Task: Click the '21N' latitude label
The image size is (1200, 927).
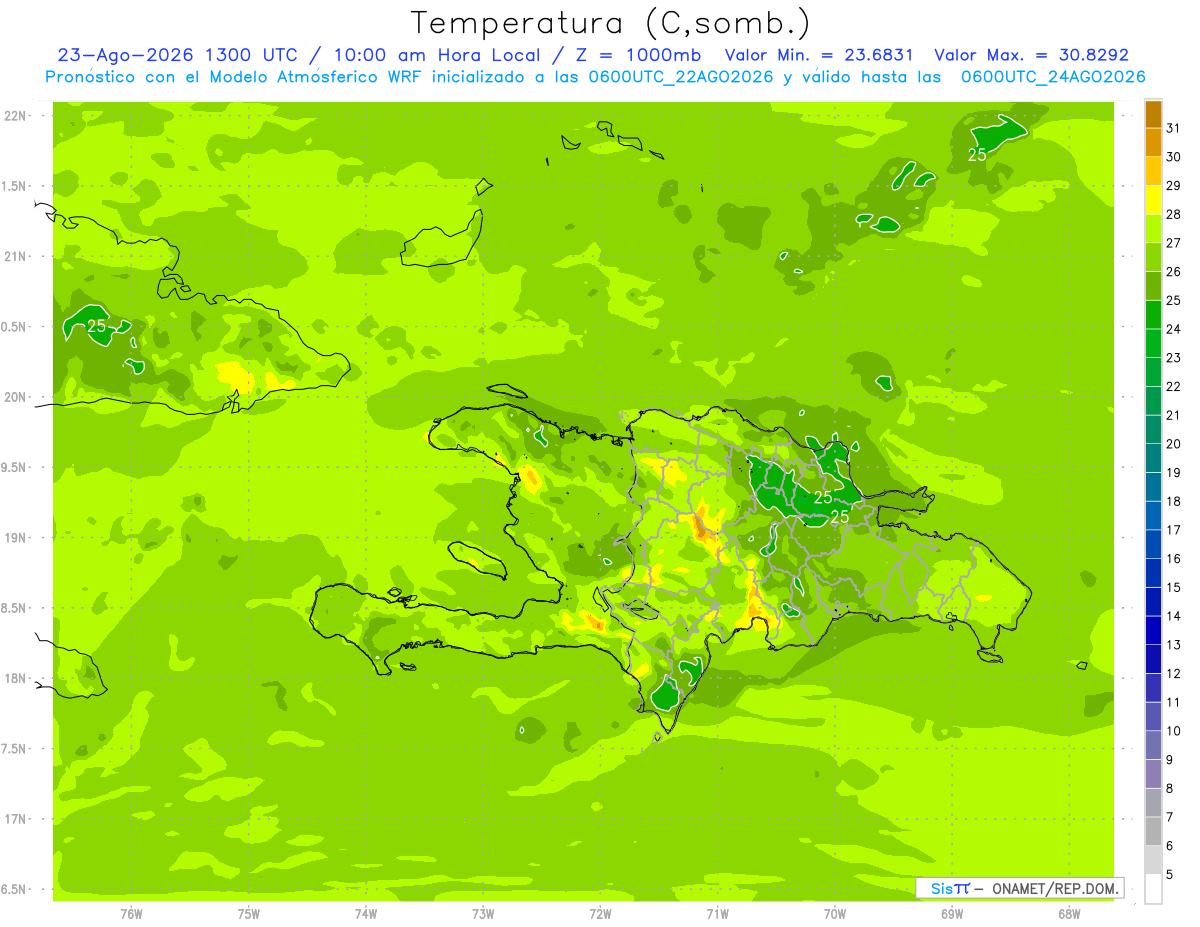Action: [16, 257]
